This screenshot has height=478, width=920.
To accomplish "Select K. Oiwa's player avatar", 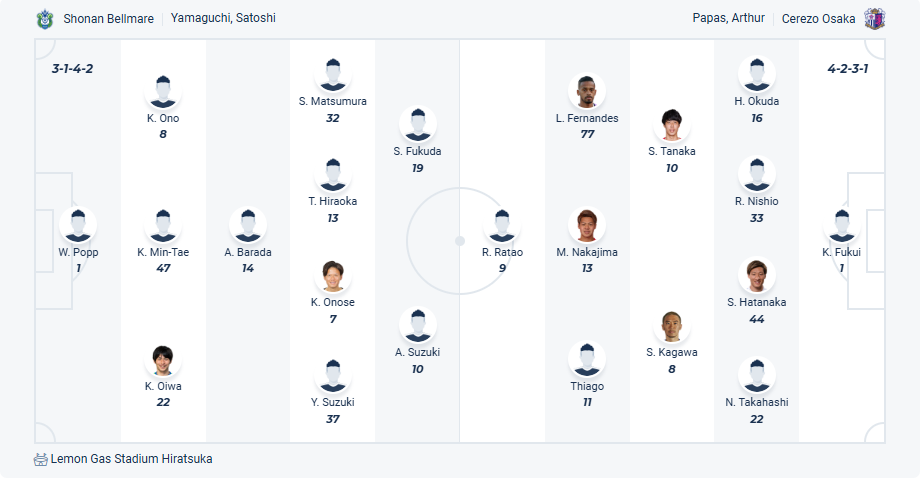I will point(163,360).
